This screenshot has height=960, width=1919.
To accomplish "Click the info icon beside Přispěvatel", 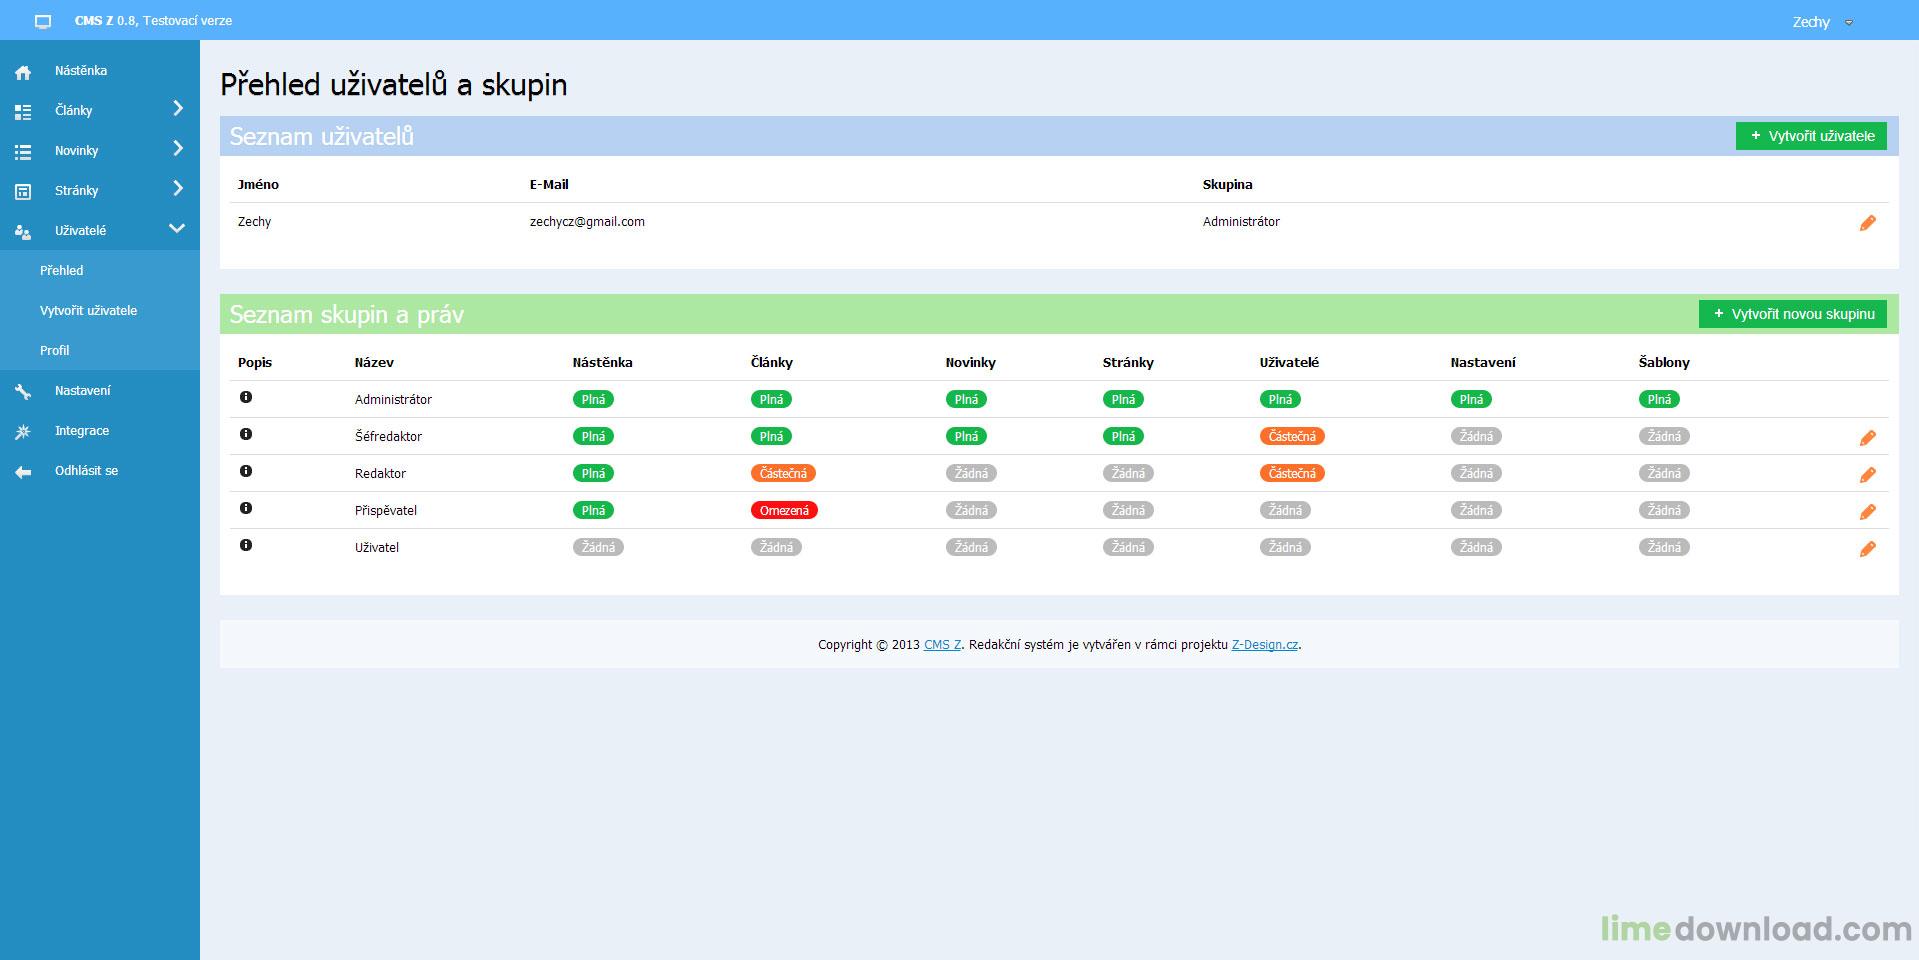I will coord(246,508).
